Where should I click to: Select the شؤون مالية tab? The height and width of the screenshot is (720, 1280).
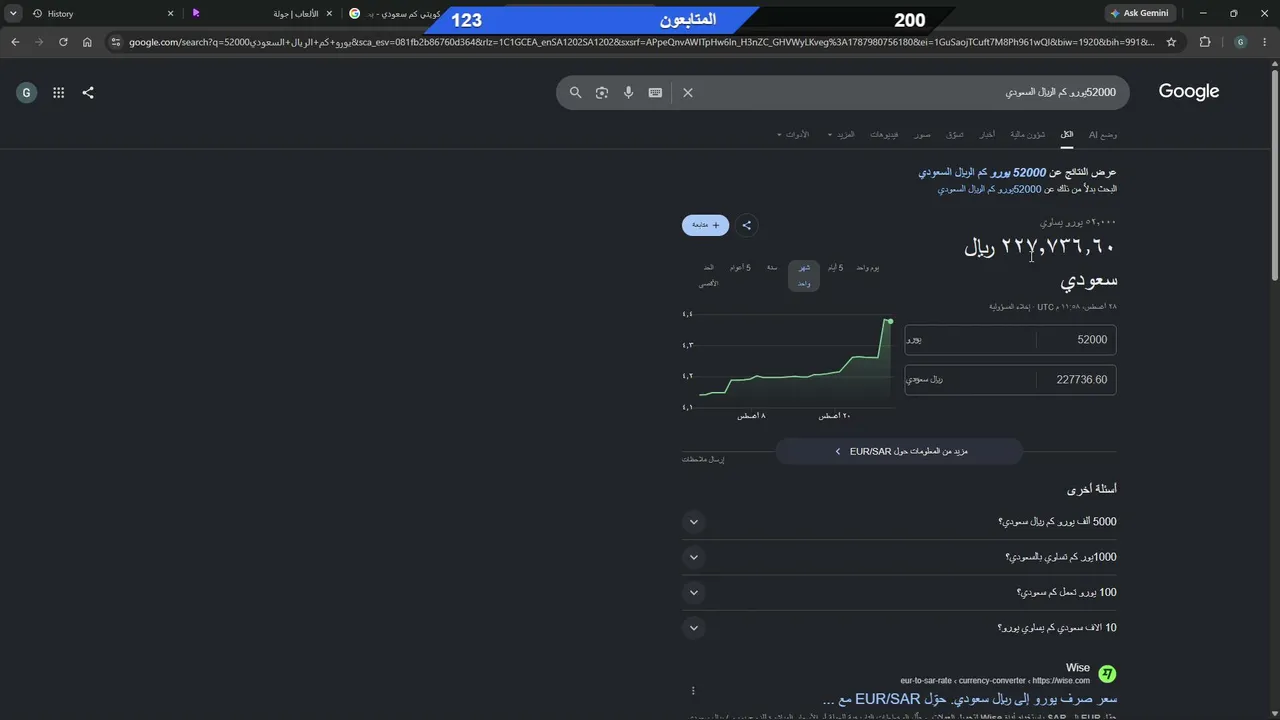pyautogui.click(x=1028, y=134)
